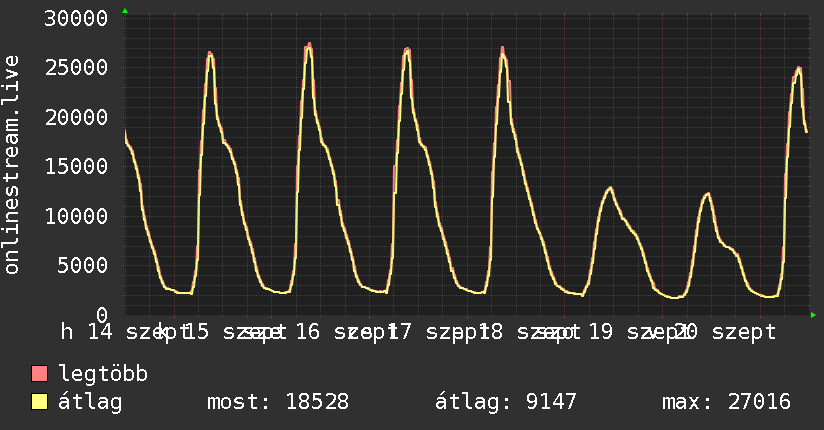Click the yellow átlag color swatch
The width and height of the screenshot is (824, 430).
click(39, 401)
